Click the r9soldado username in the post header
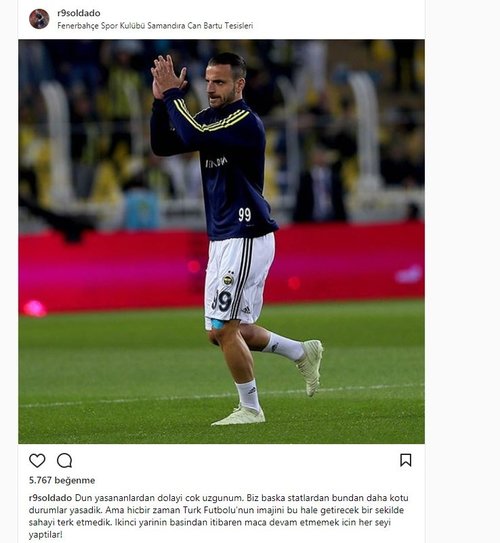This screenshot has height=543, width=500. pos(79,13)
